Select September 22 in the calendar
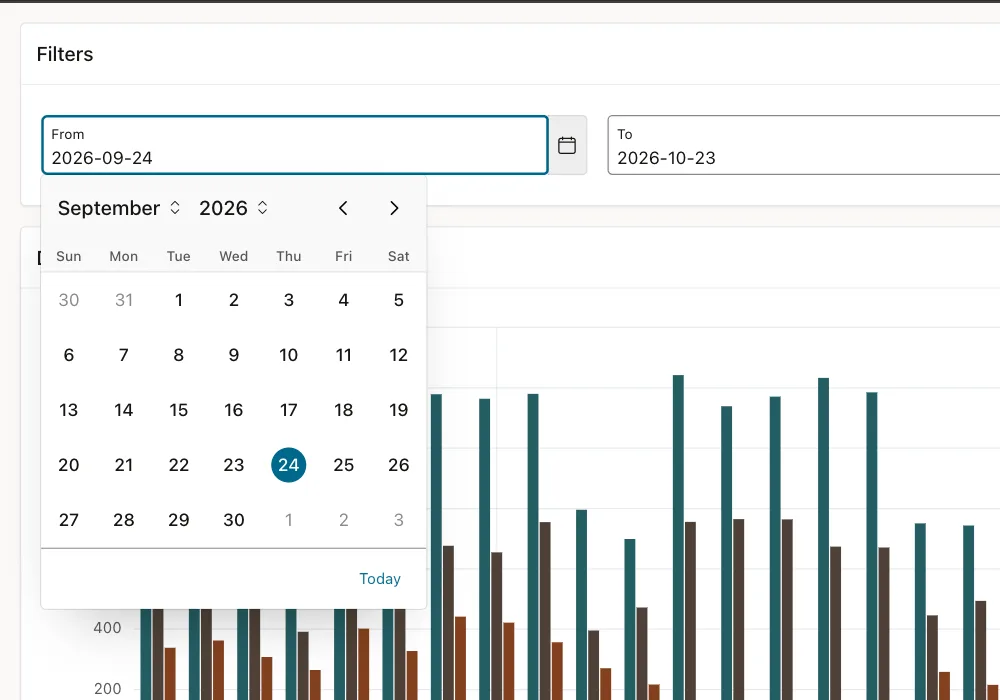The image size is (1000, 700). coord(179,465)
